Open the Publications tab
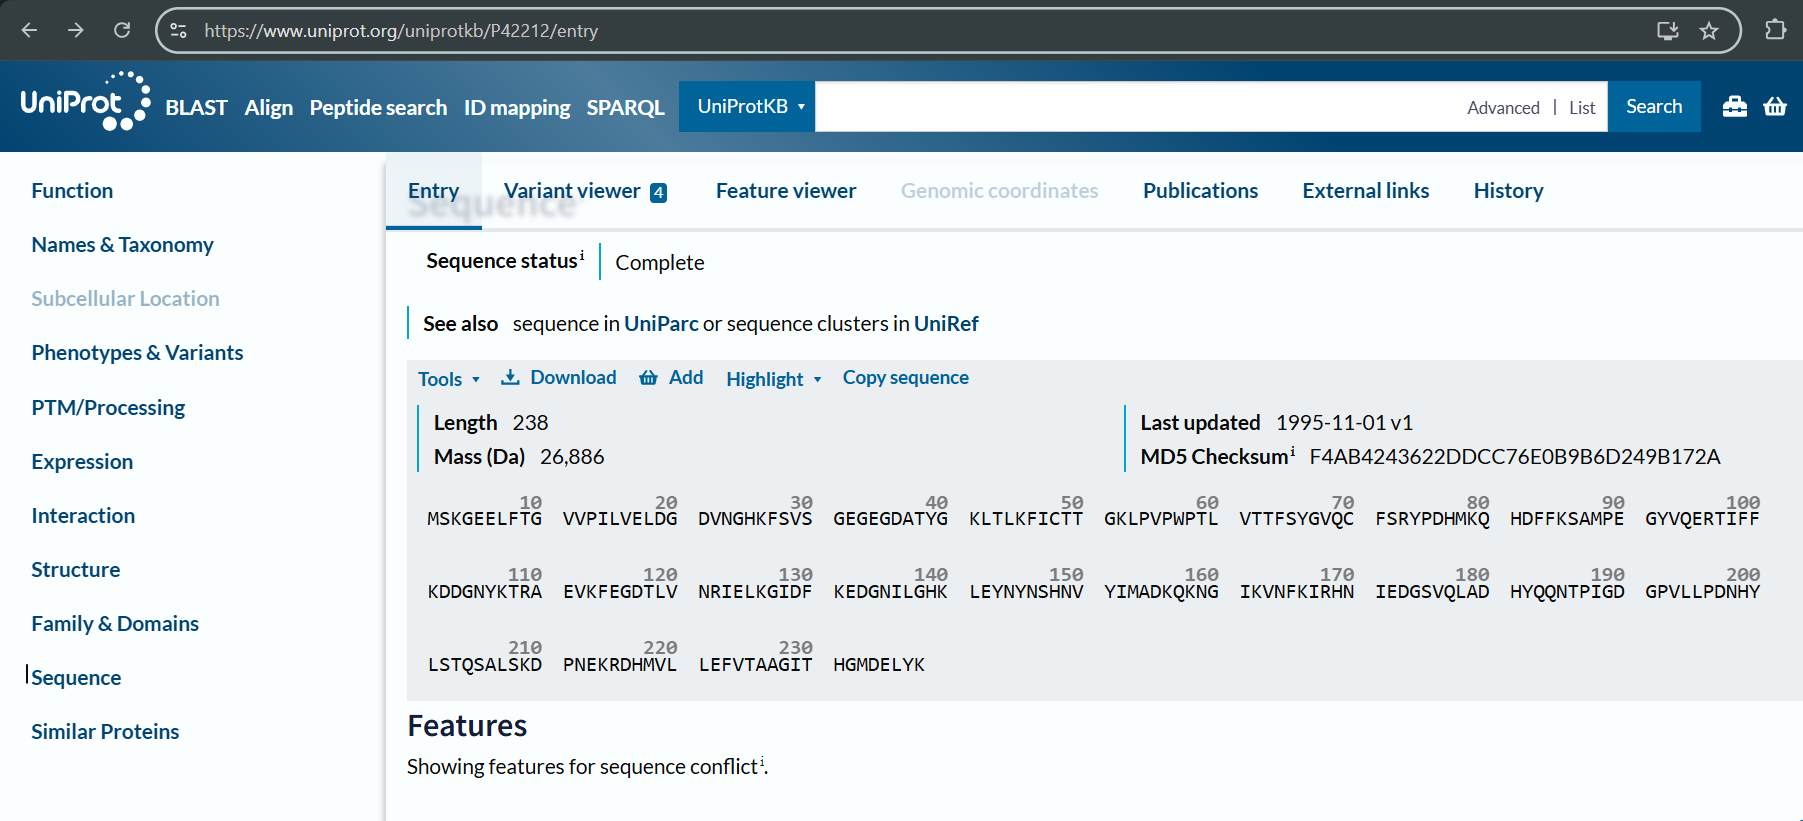This screenshot has height=821, width=1803. click(x=1199, y=191)
